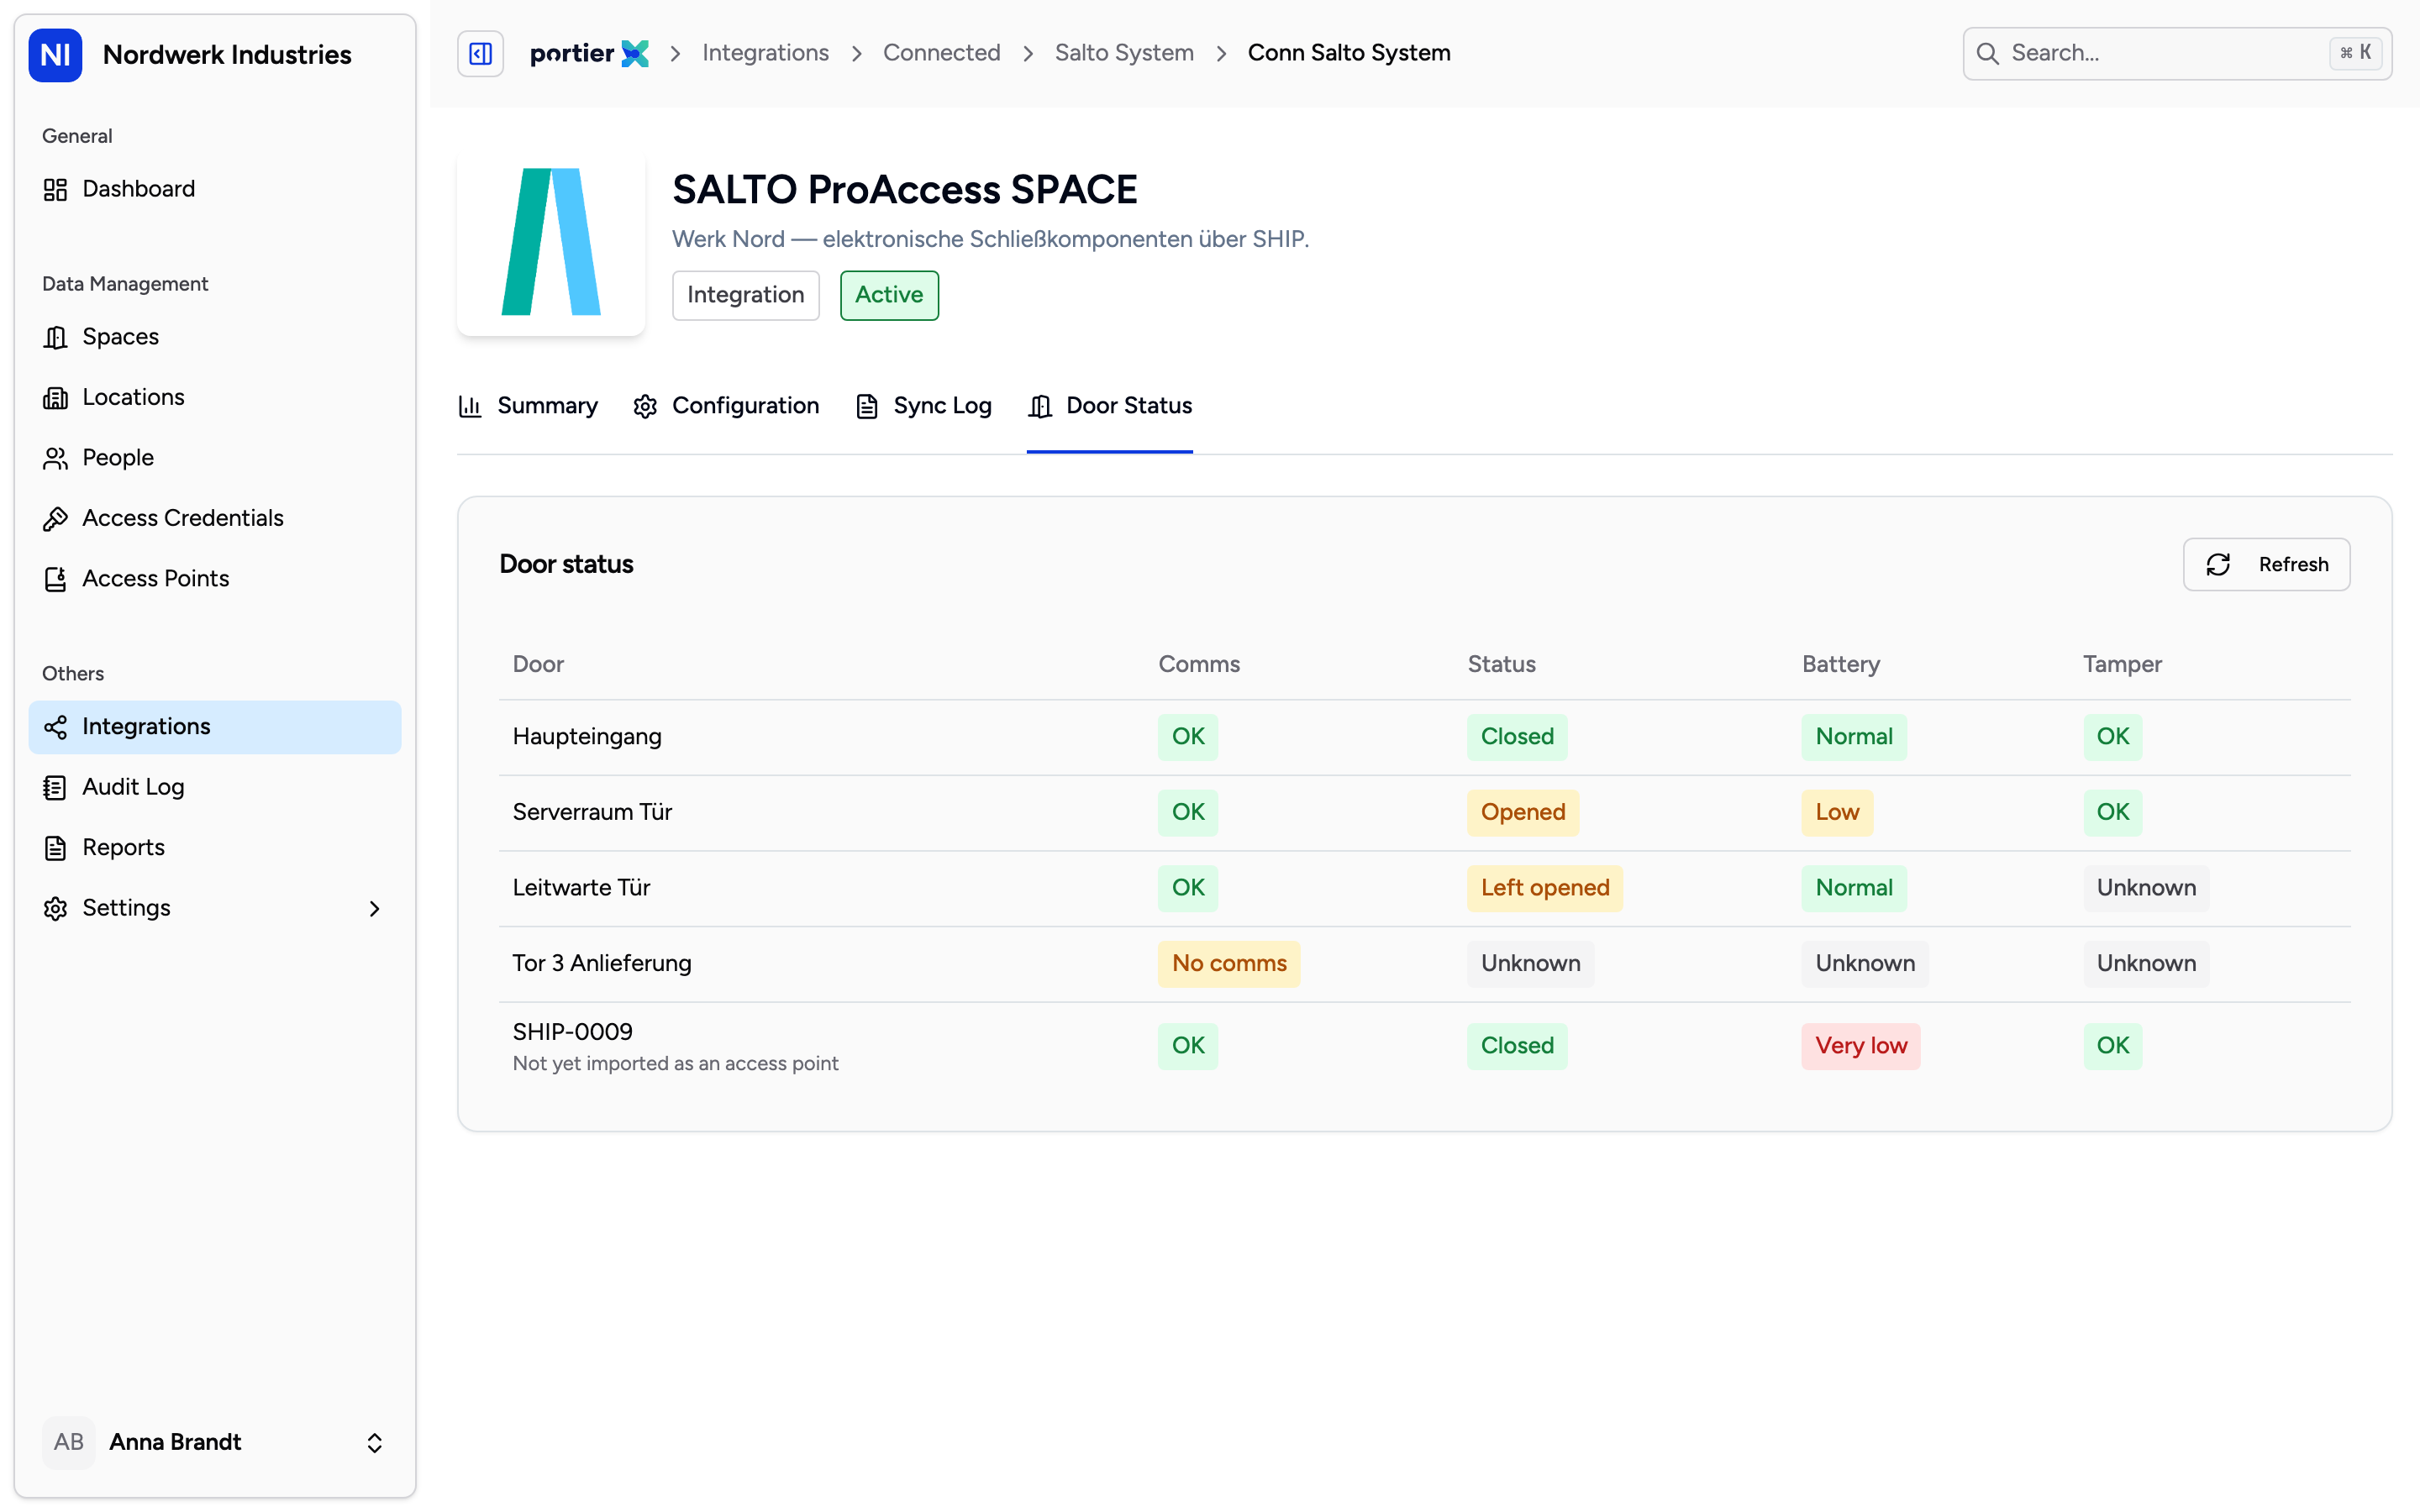Click the Left opened status badge
Viewport: 2420px width, 1512px height.
coord(1545,888)
